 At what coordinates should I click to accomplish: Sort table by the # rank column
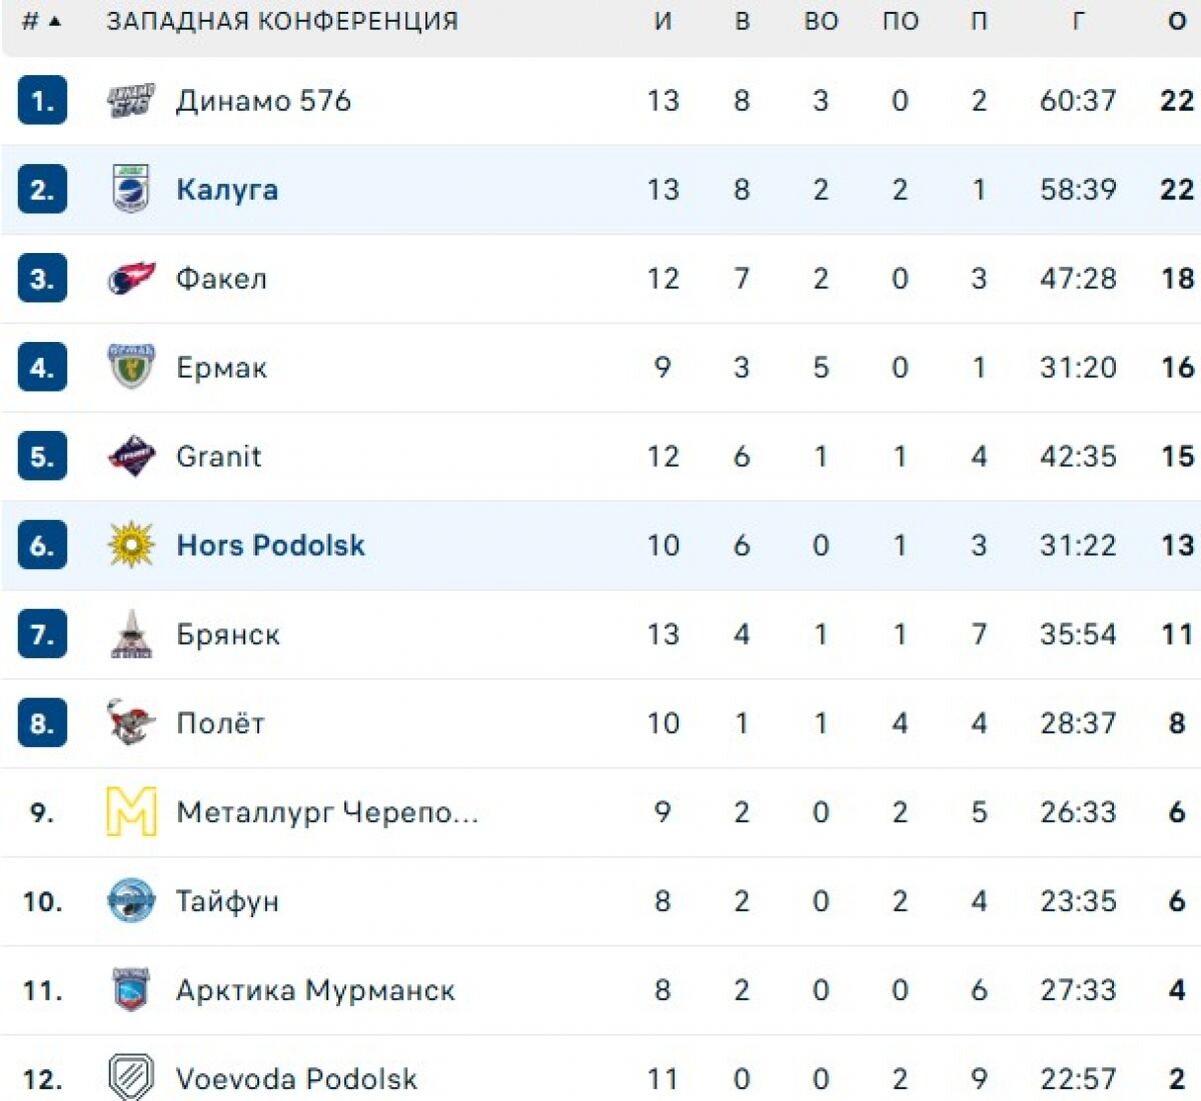coord(41,21)
